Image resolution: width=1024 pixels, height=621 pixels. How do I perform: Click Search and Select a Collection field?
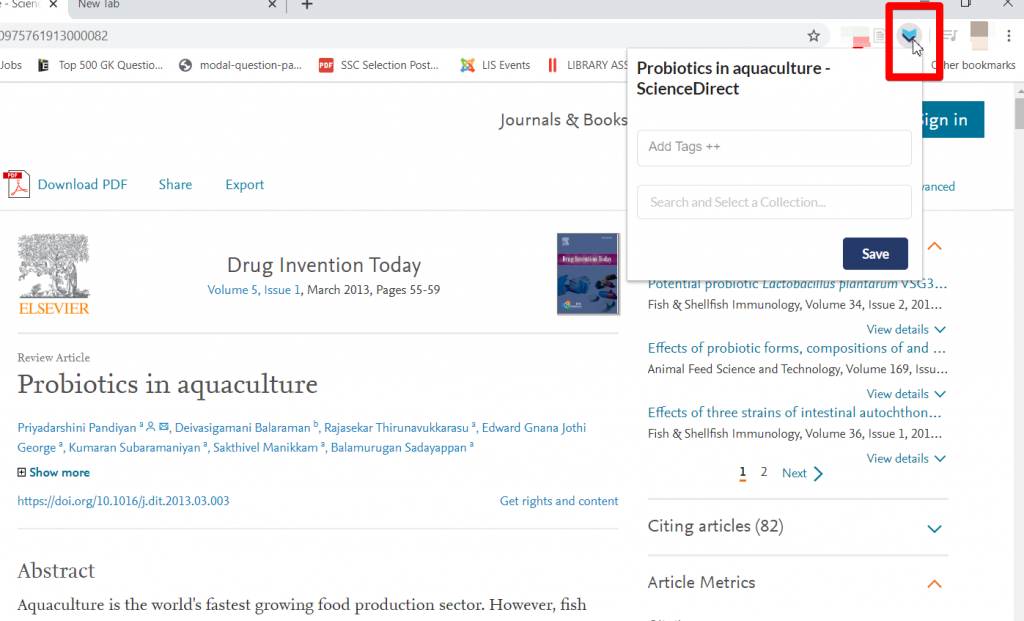(774, 202)
